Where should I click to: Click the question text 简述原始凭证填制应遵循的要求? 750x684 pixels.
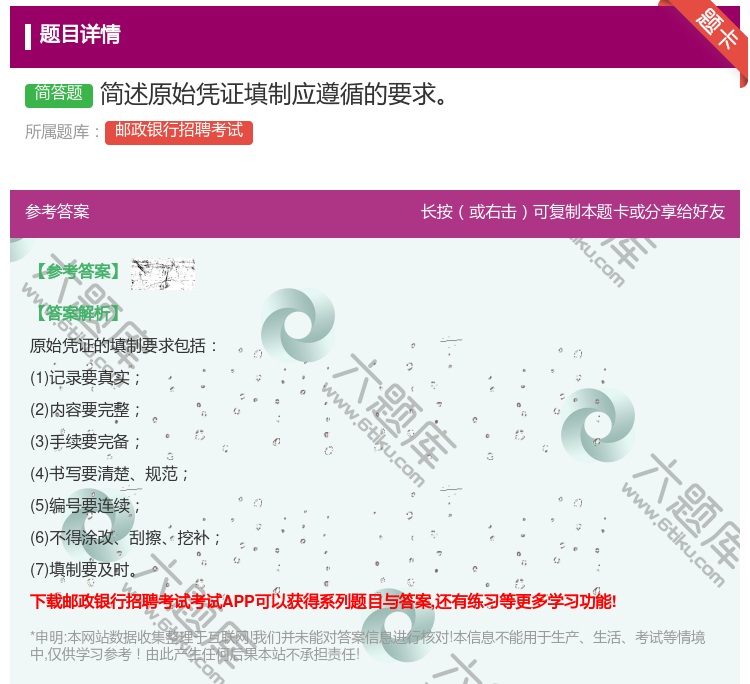(x=275, y=94)
